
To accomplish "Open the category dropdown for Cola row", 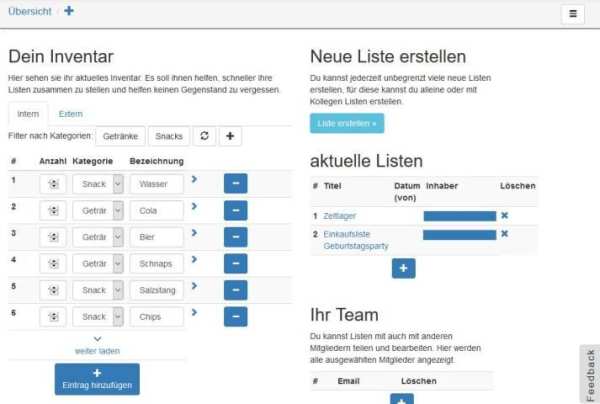I will [98, 210].
